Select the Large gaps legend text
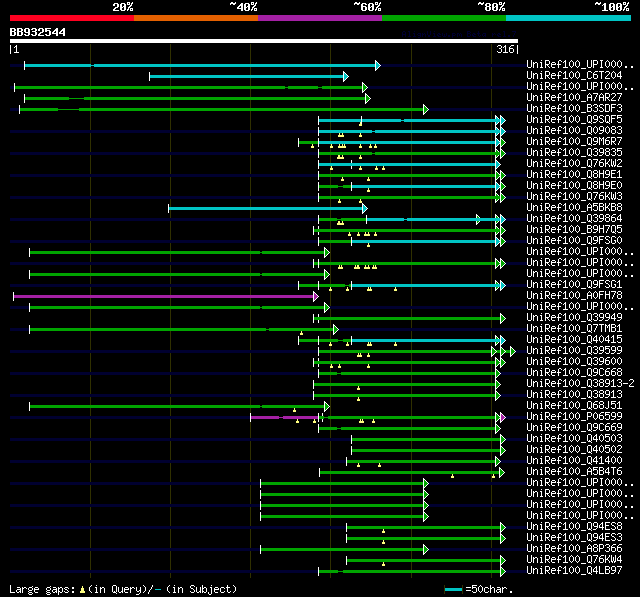Screen dimensions: 640x597 pos(123,589)
